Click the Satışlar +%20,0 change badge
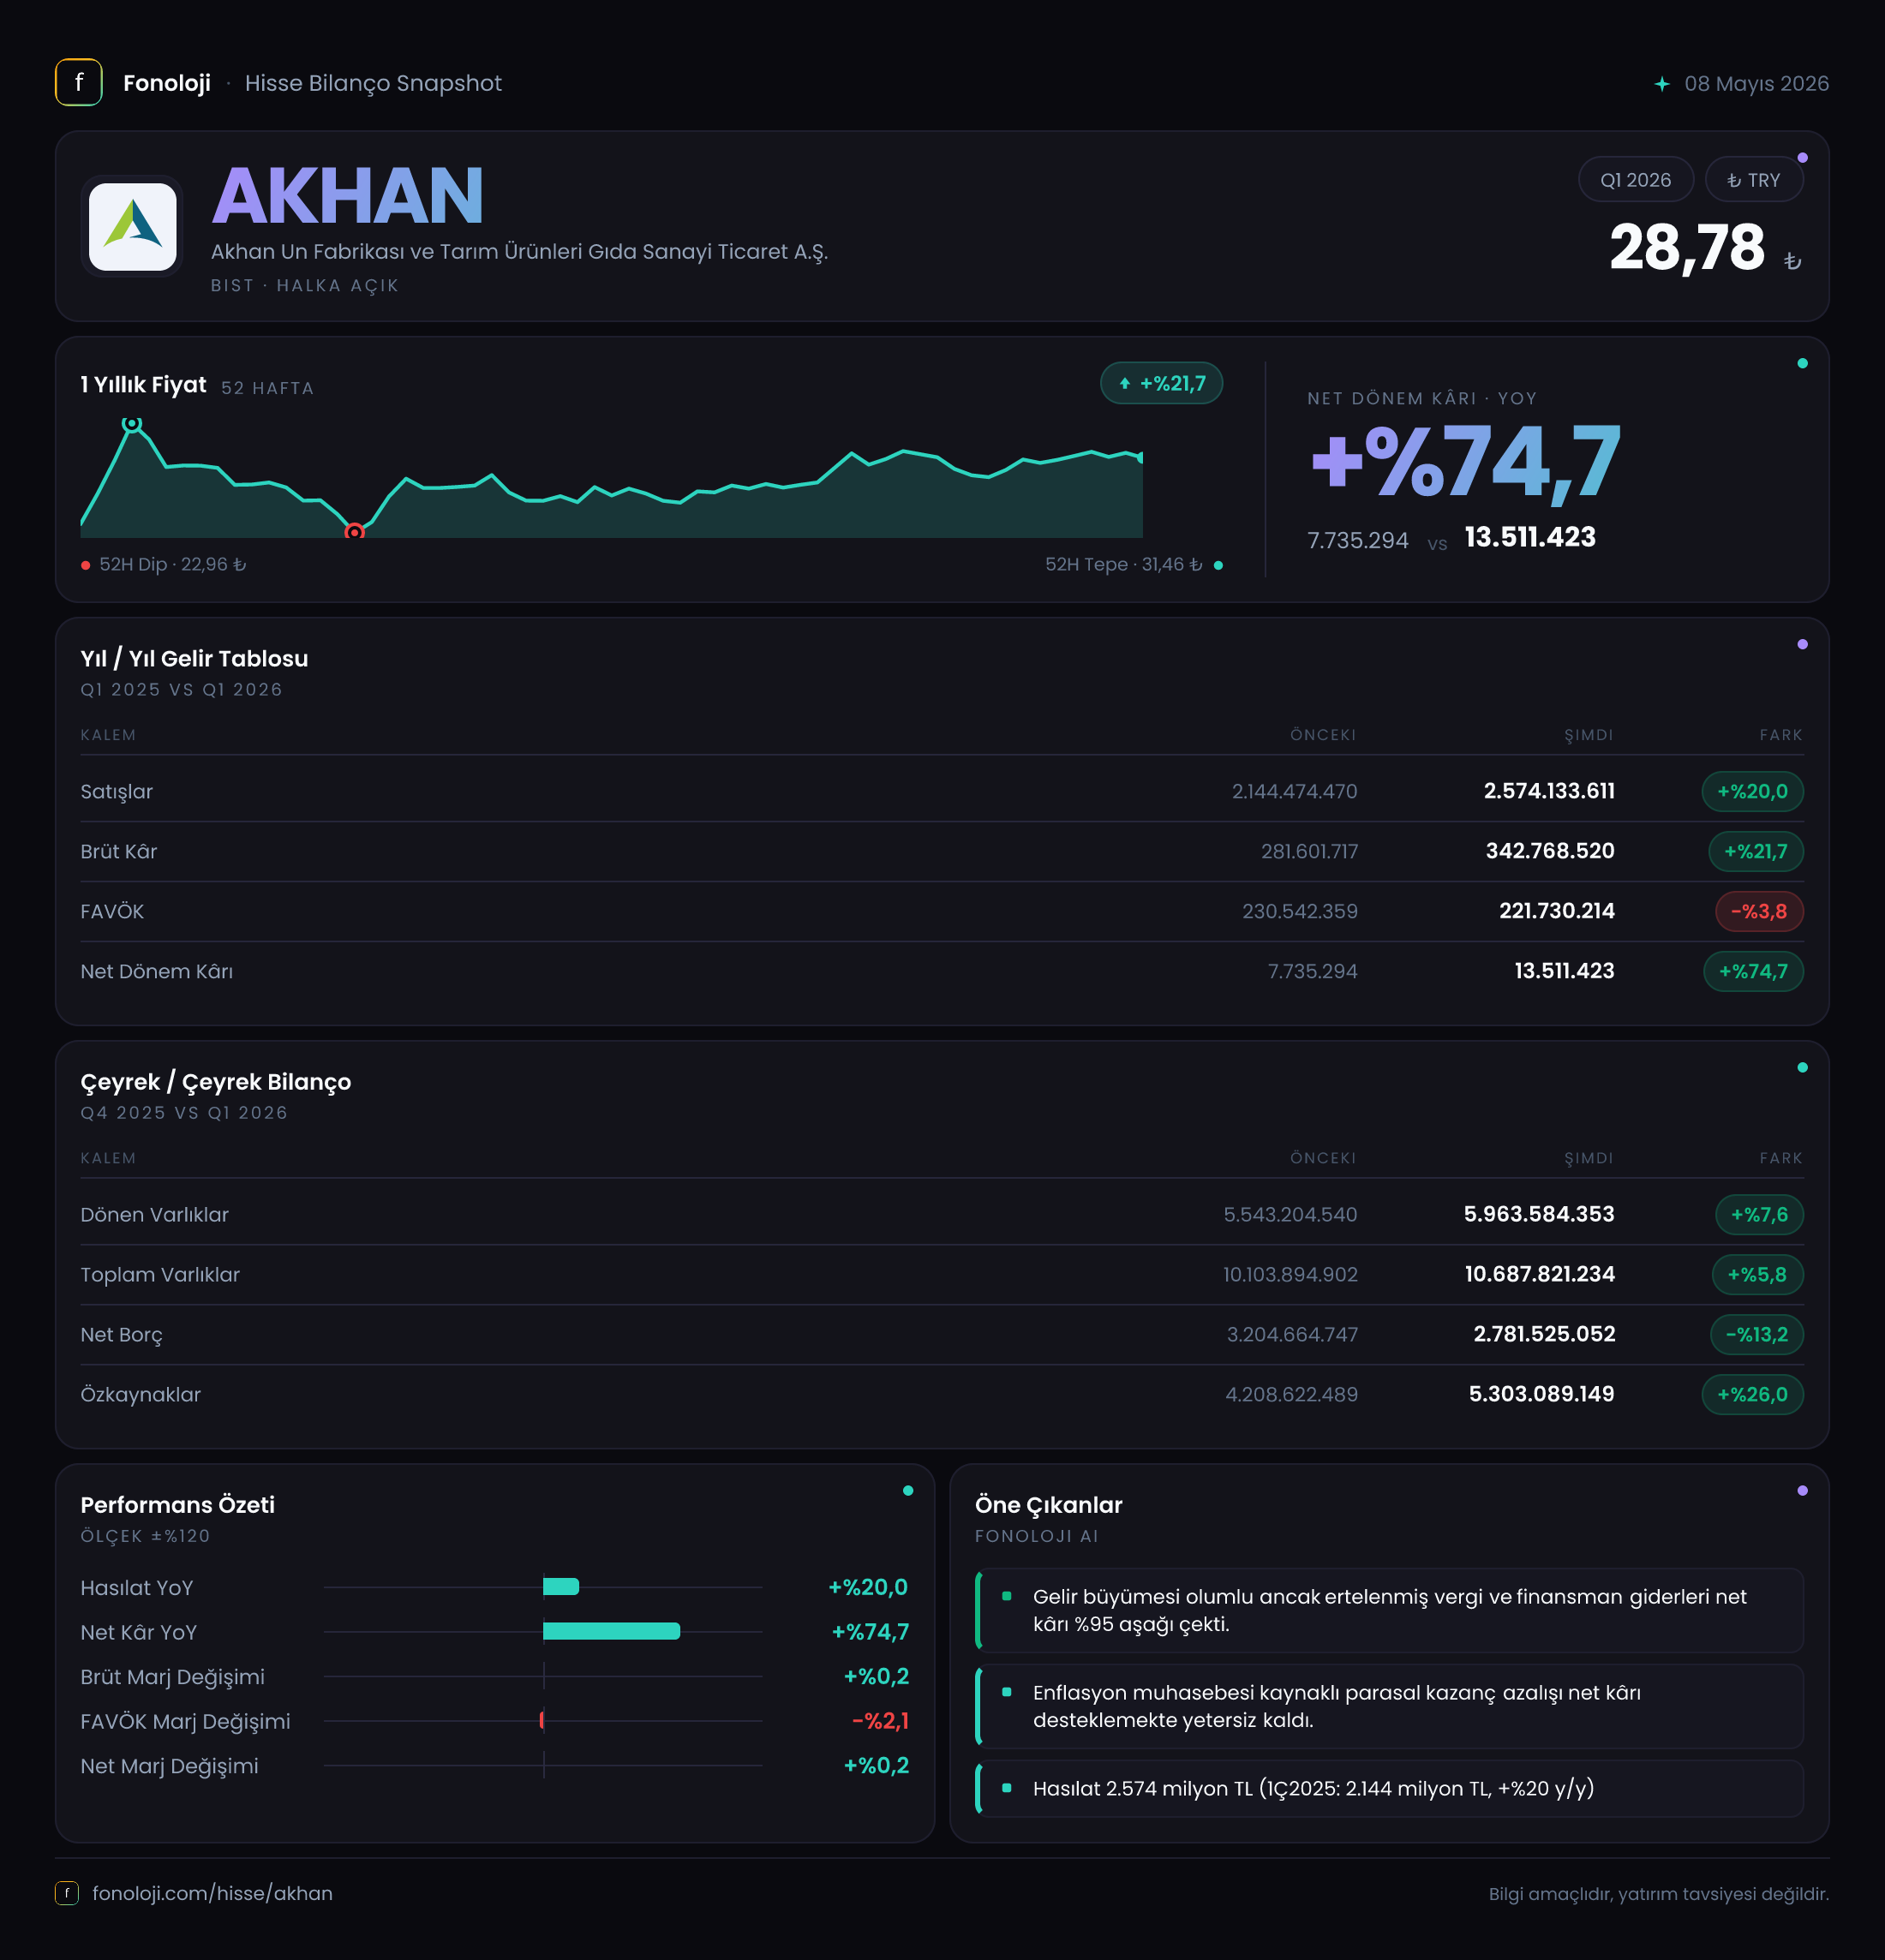This screenshot has width=1885, height=1960. [1752, 791]
